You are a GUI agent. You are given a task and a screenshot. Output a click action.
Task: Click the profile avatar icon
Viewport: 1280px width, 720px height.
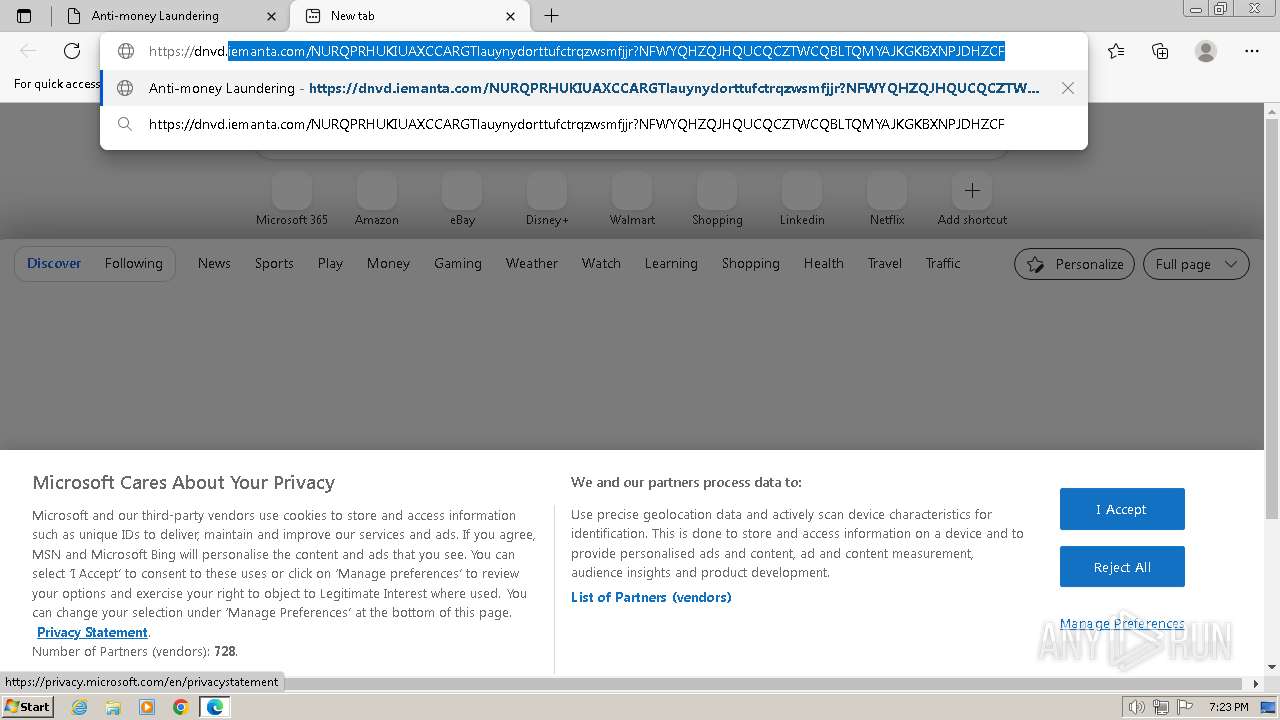(1206, 51)
